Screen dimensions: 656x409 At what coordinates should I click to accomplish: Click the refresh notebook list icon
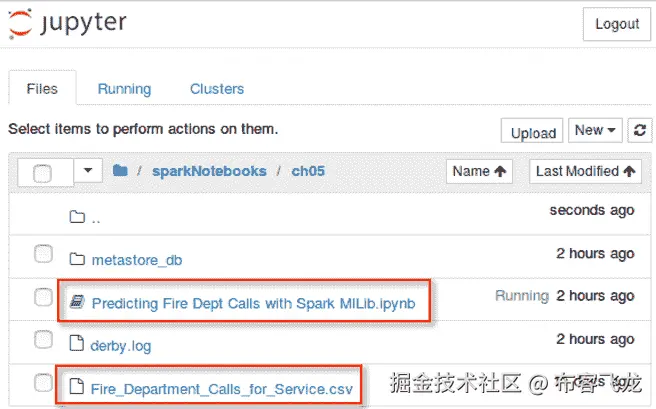coord(640,131)
